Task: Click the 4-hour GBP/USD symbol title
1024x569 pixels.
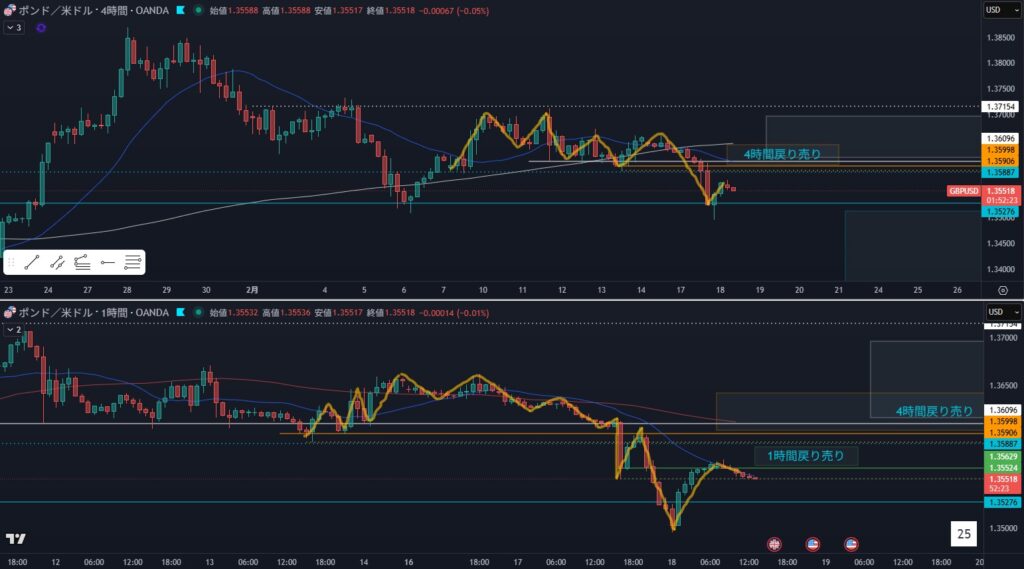Action: click(88, 10)
